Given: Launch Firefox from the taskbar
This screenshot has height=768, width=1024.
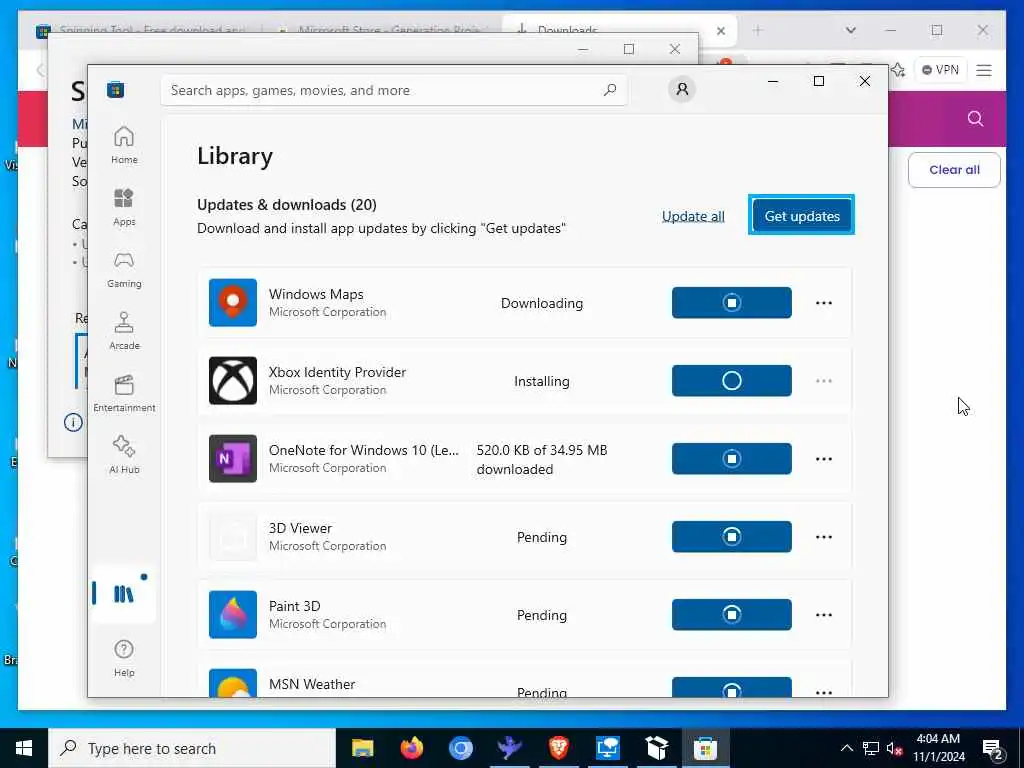Looking at the screenshot, I should [411, 748].
